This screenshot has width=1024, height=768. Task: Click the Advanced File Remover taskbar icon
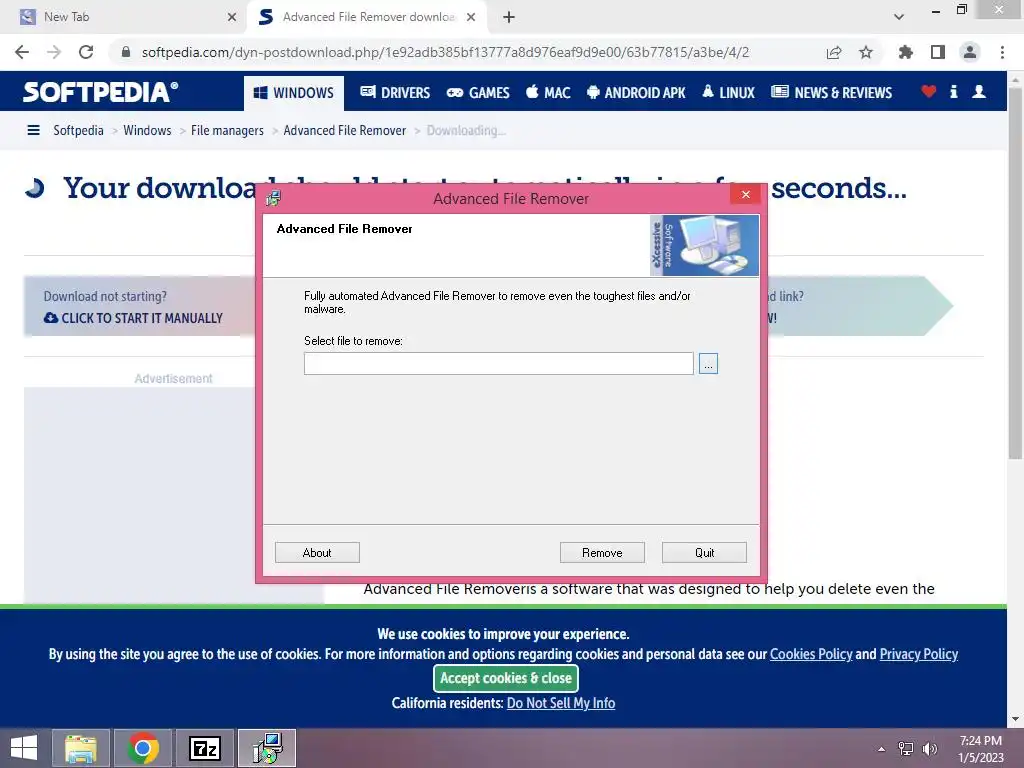pyautogui.click(x=267, y=748)
